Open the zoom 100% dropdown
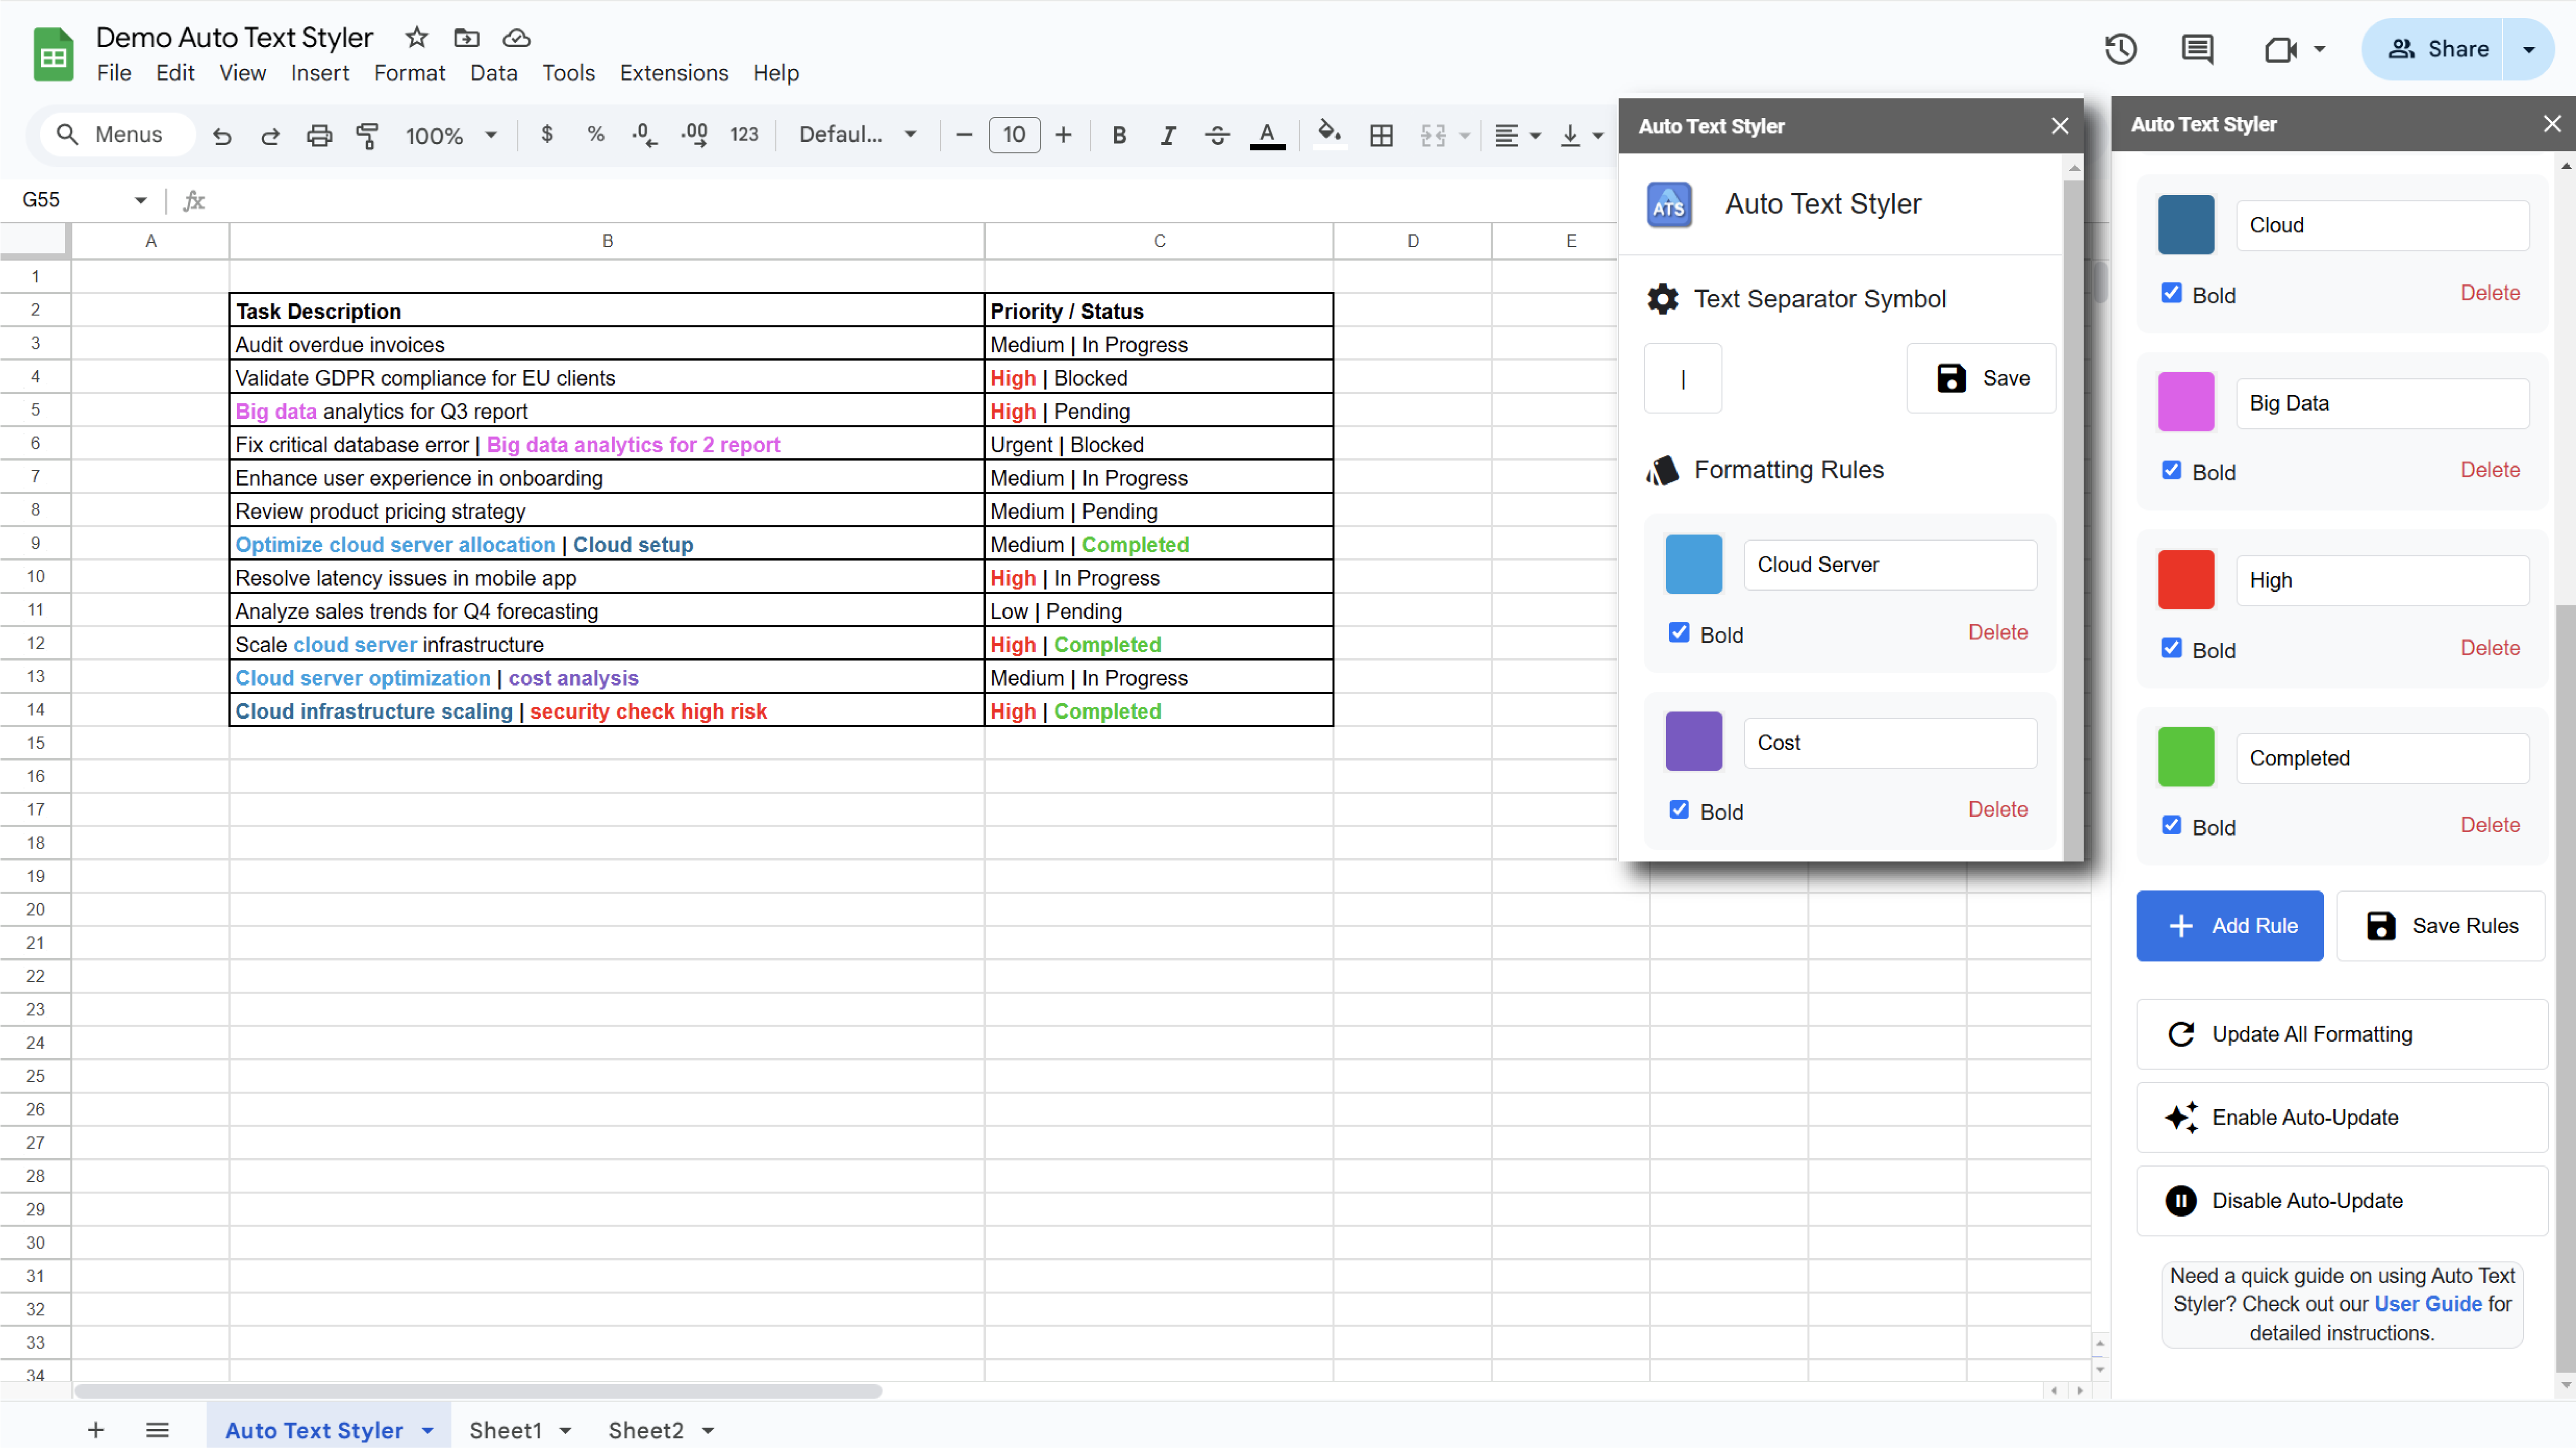 click(x=450, y=135)
